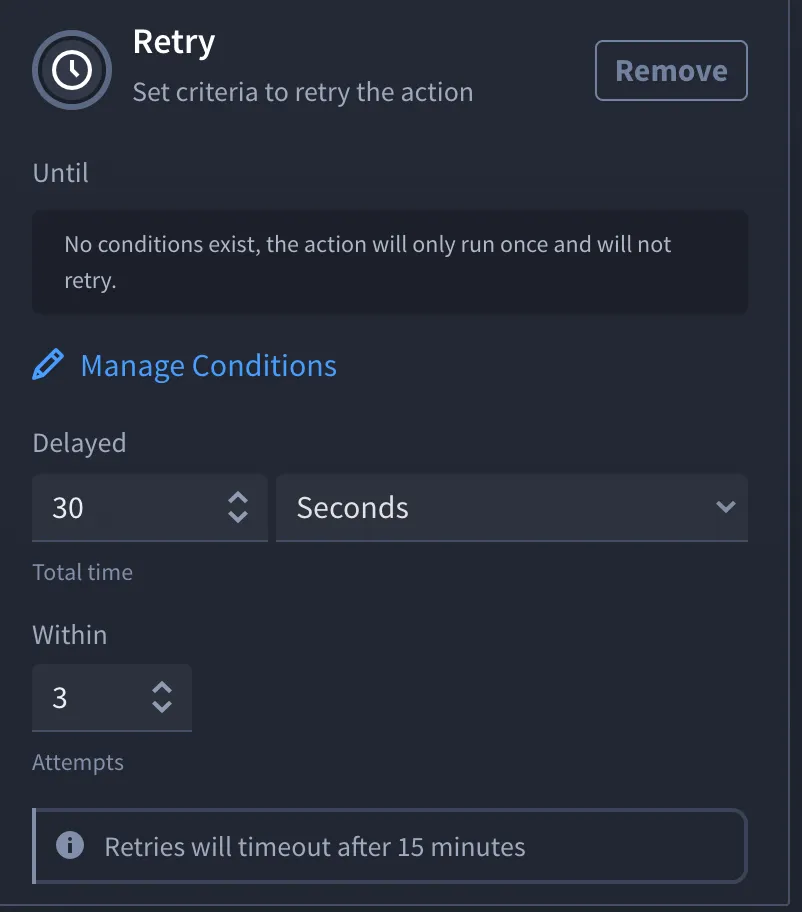
Task: Click the Retry heading text
Action: pos(174,43)
